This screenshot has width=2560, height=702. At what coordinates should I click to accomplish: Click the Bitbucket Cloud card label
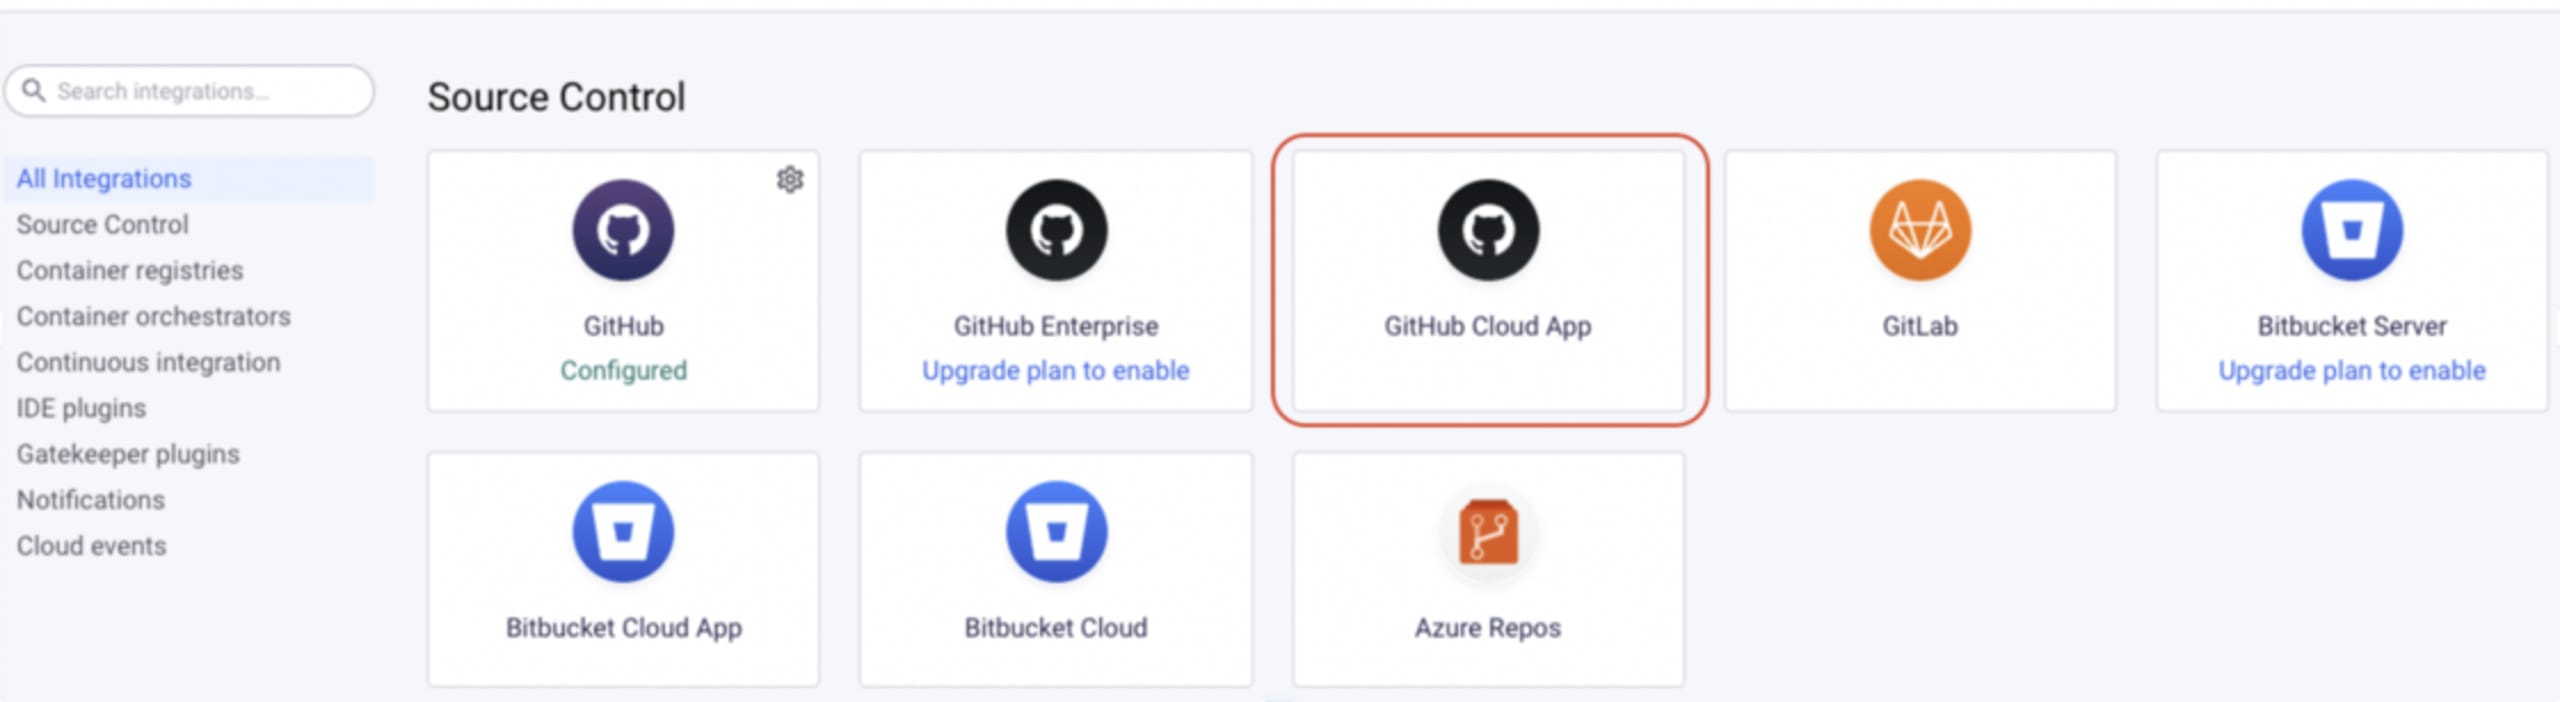[x=1056, y=628]
